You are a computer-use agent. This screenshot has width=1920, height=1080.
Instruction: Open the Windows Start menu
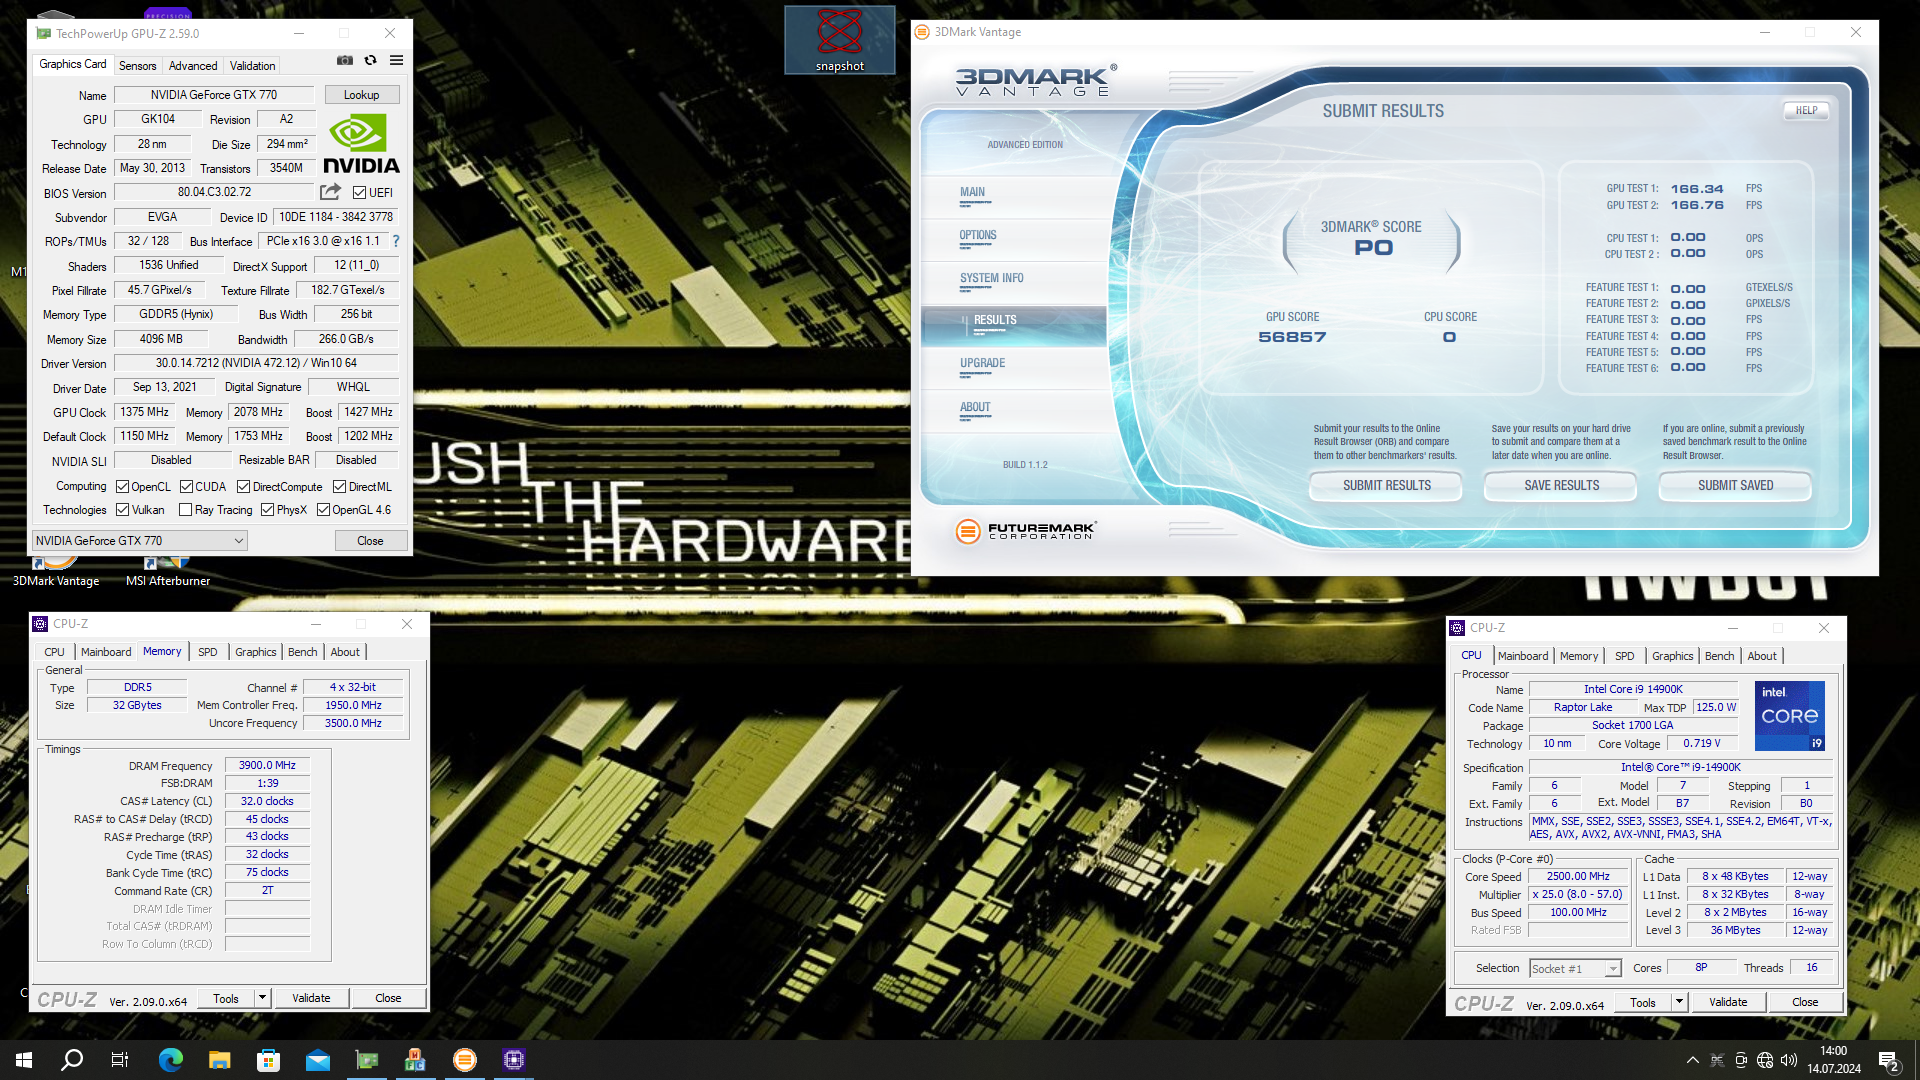pos(24,1060)
